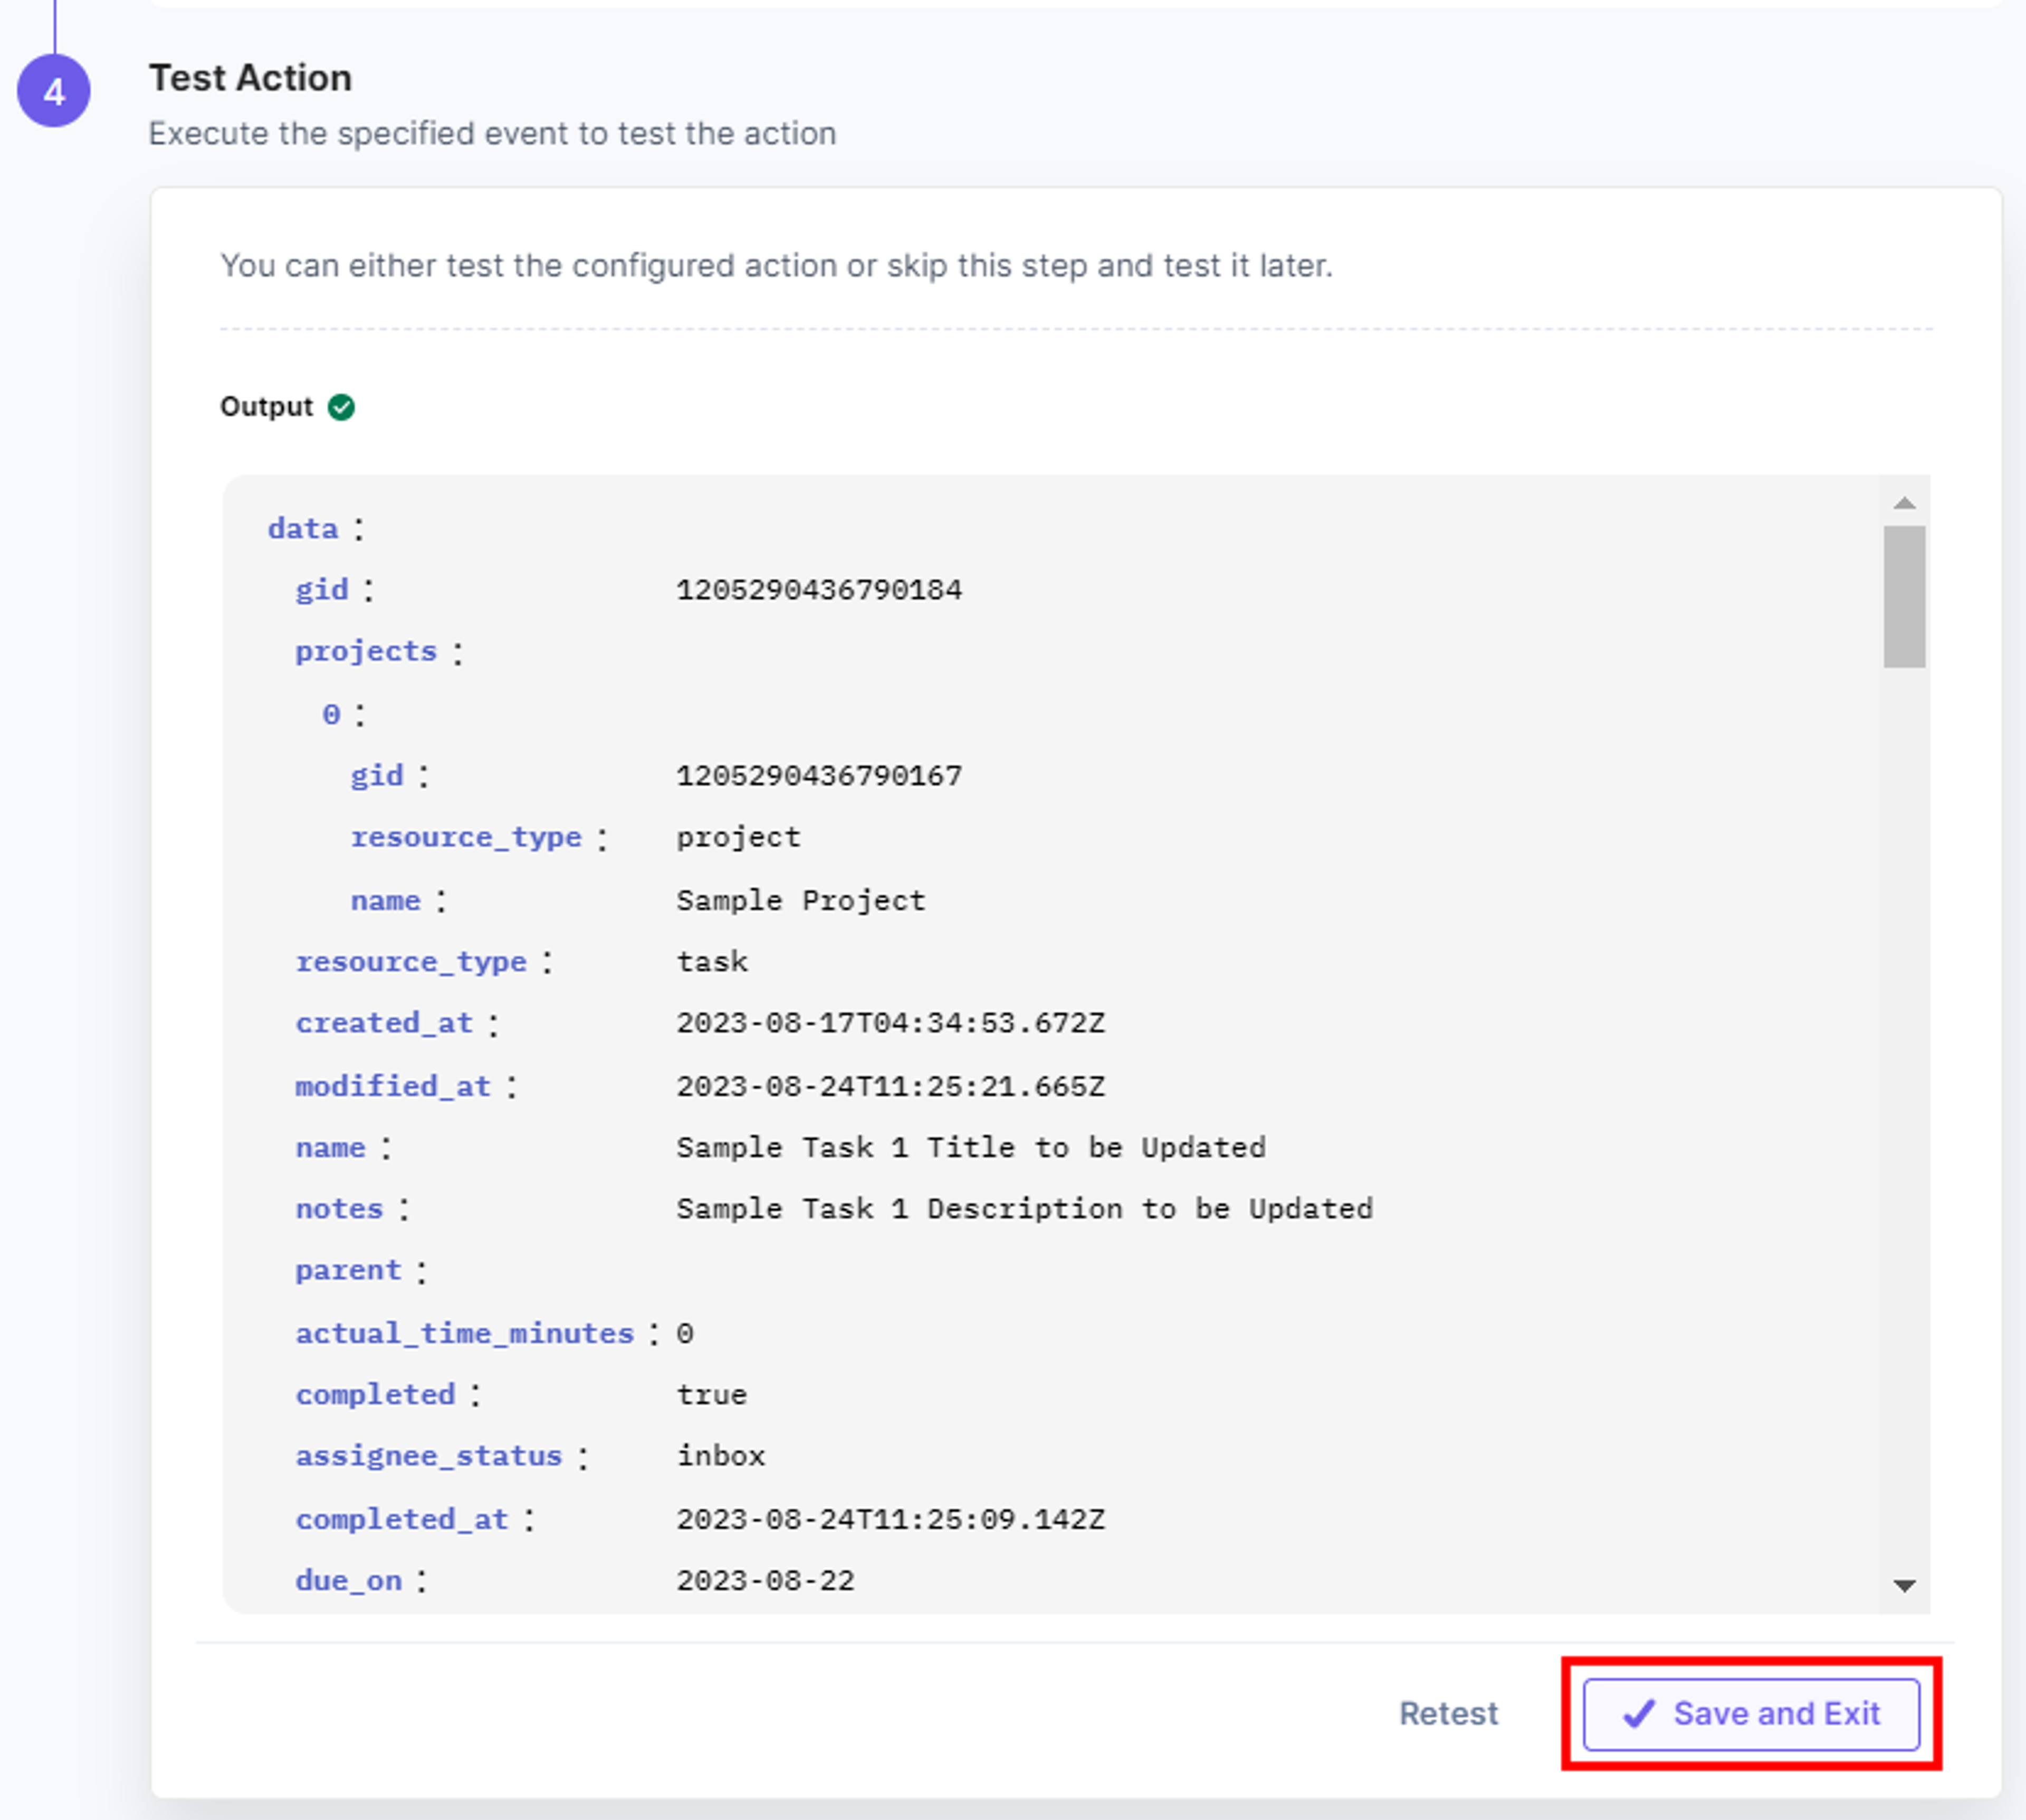This screenshot has height=1820, width=2026.
Task: Click the 'assignee_status' key
Action: (x=429, y=1456)
